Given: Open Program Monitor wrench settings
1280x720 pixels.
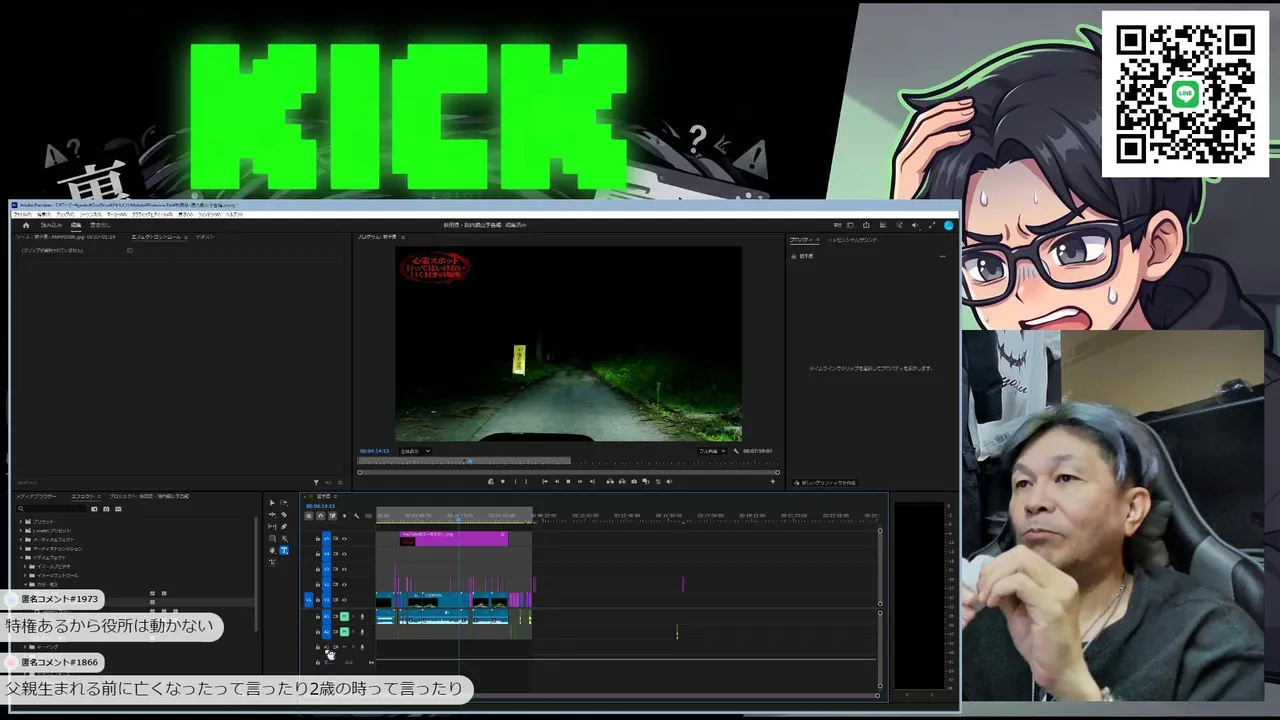Looking at the screenshot, I should [x=737, y=451].
